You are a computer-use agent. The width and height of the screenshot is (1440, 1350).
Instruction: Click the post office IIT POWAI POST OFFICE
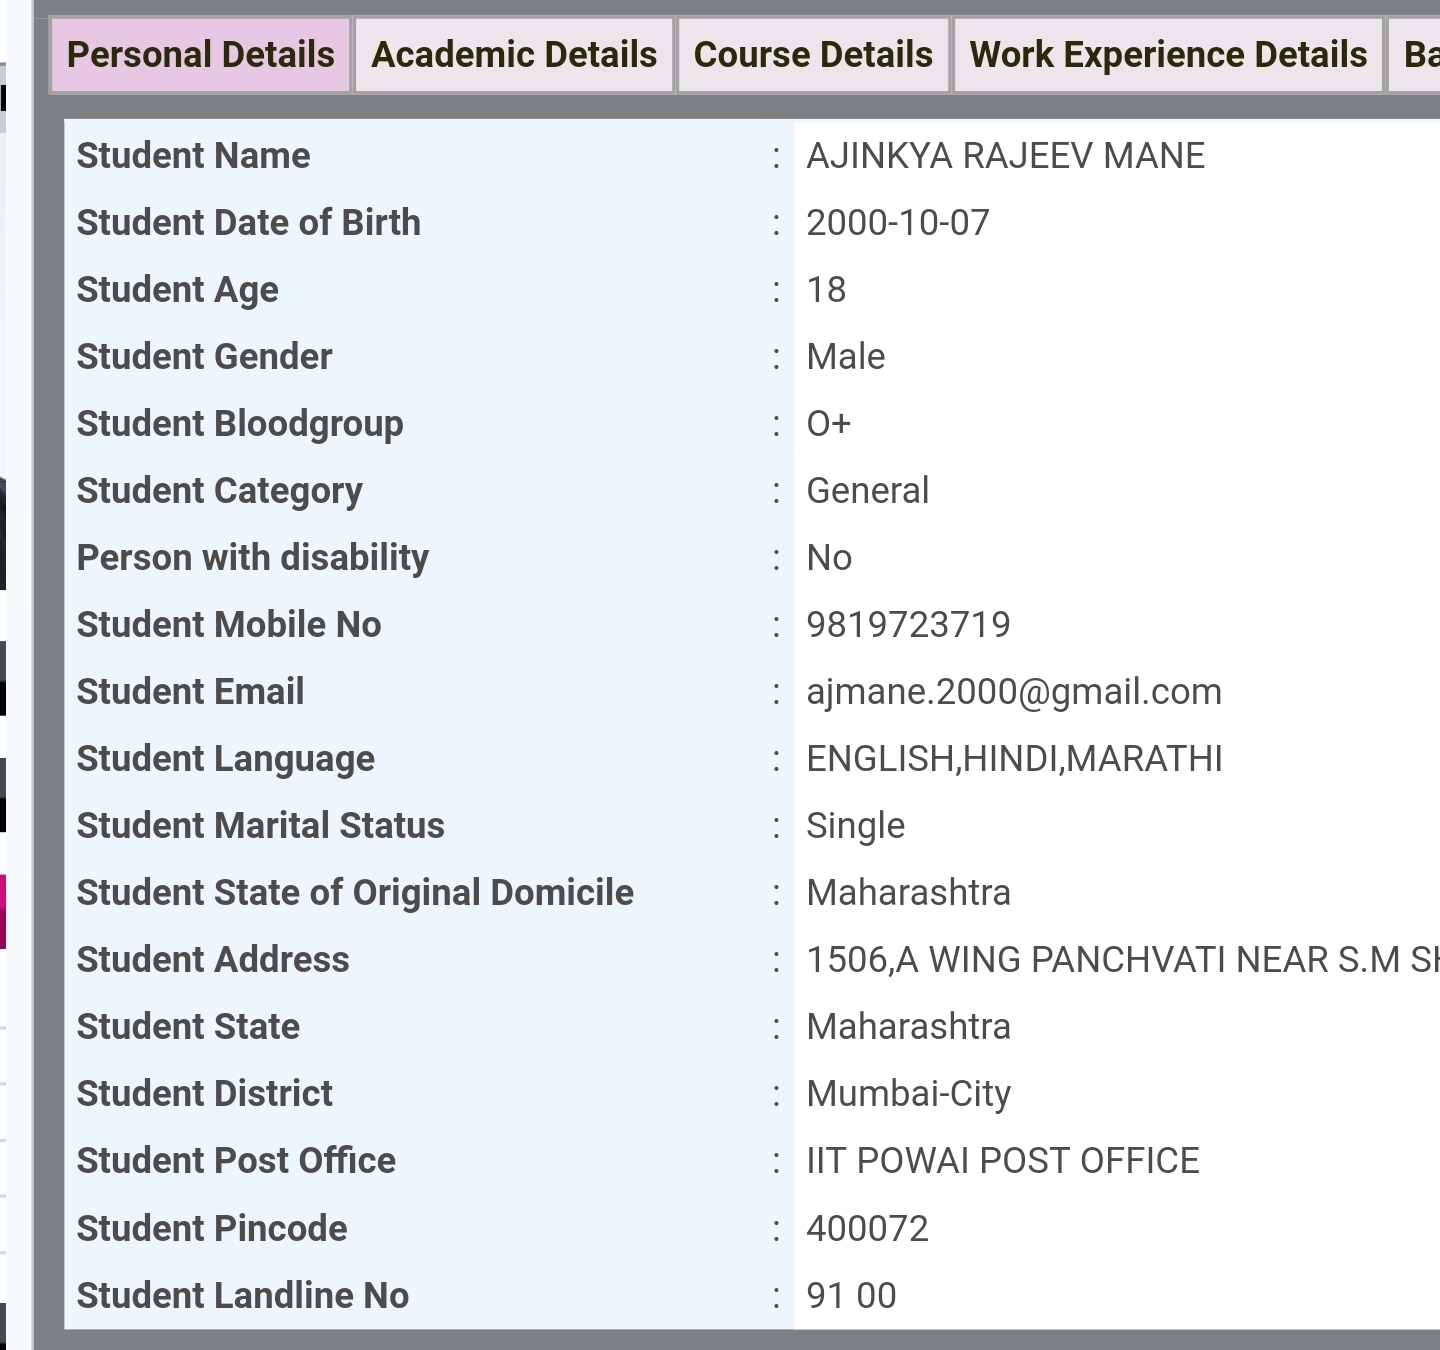coord(1003,1160)
